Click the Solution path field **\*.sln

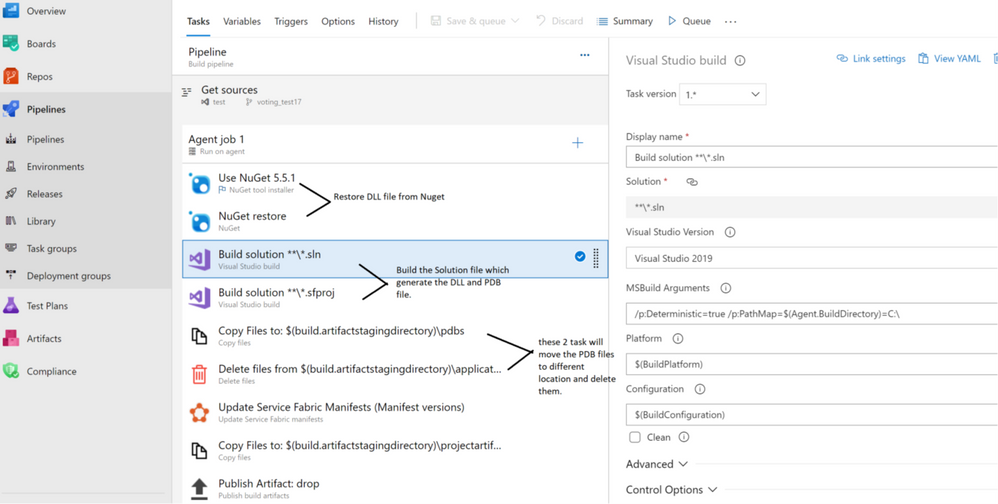(812, 207)
